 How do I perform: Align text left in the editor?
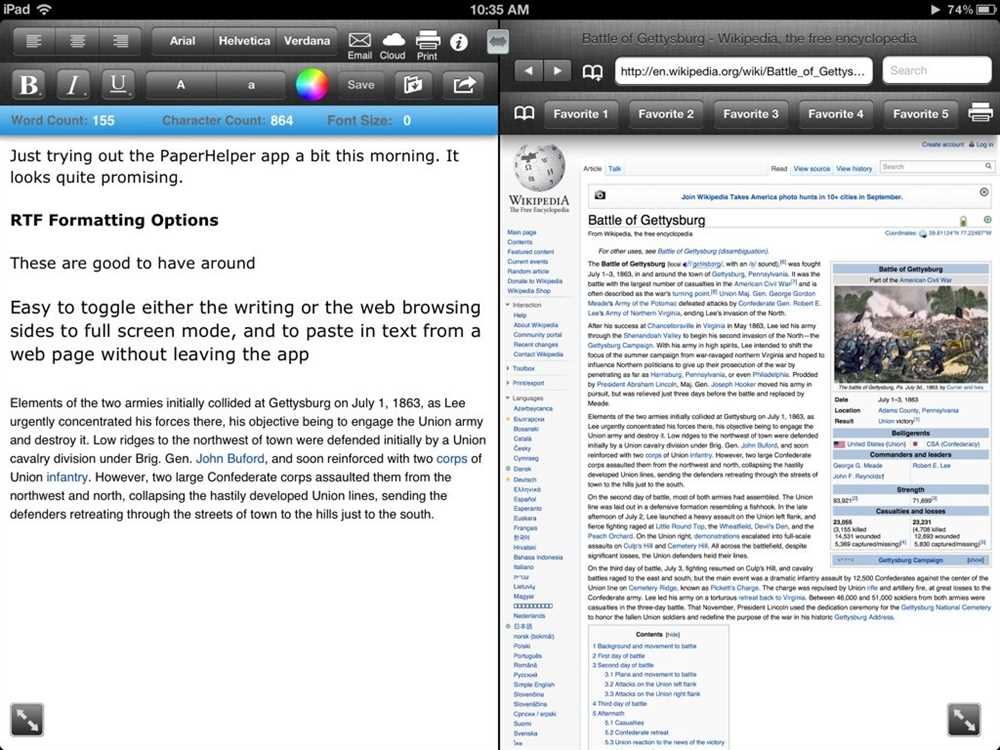34,41
